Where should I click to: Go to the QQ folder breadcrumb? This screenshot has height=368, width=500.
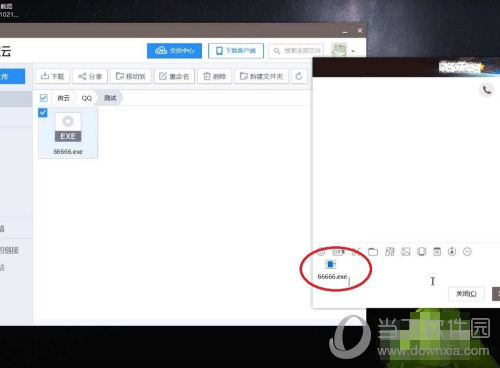coord(87,98)
